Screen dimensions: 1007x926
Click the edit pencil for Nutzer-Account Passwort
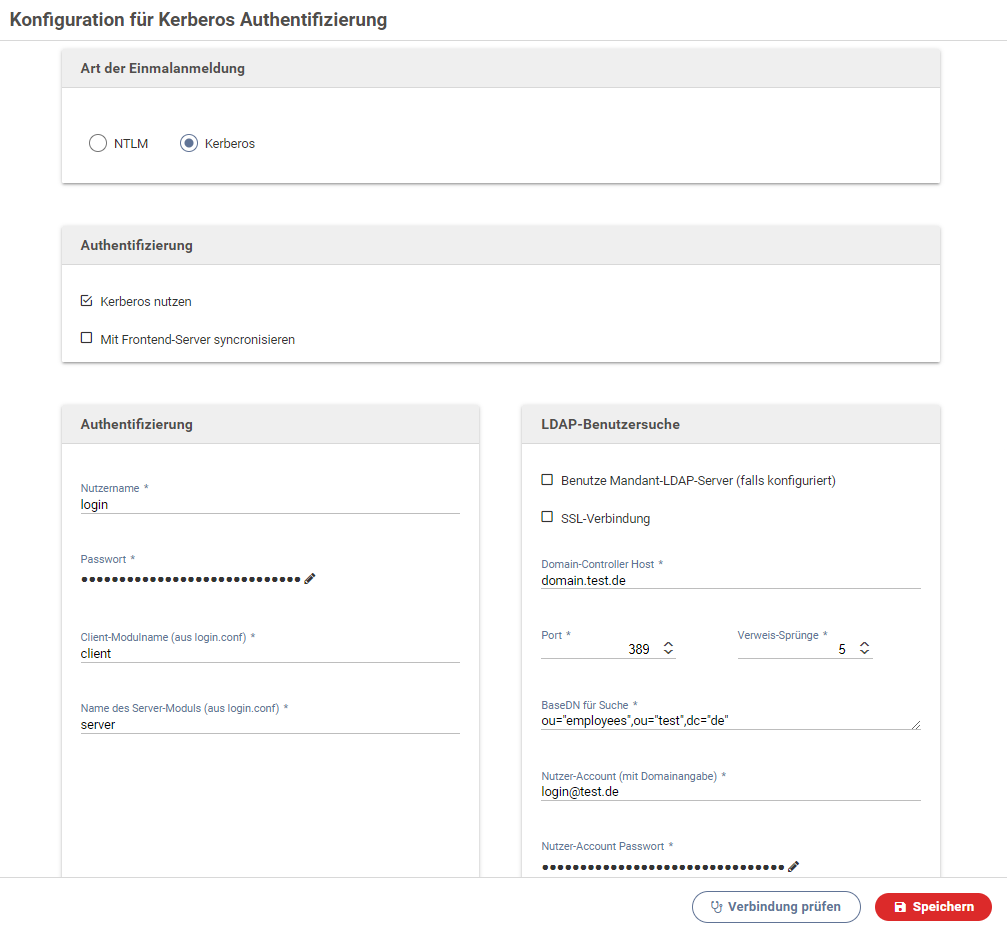[x=794, y=866]
